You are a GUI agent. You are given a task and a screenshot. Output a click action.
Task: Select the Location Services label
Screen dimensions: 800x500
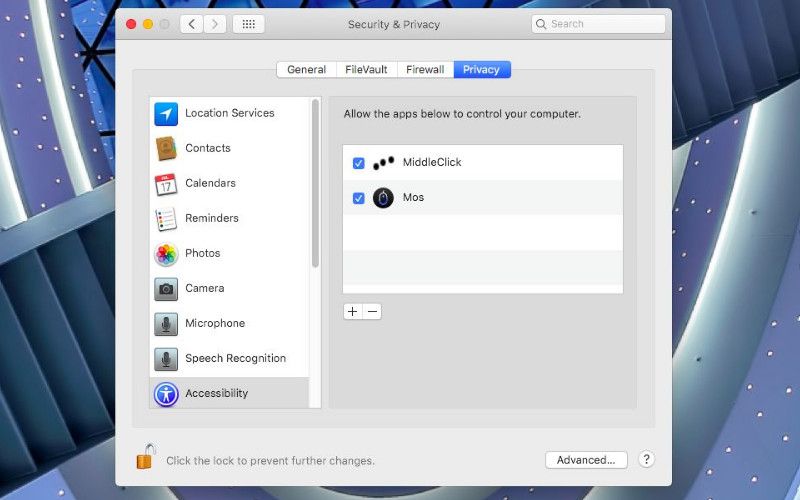pos(230,113)
